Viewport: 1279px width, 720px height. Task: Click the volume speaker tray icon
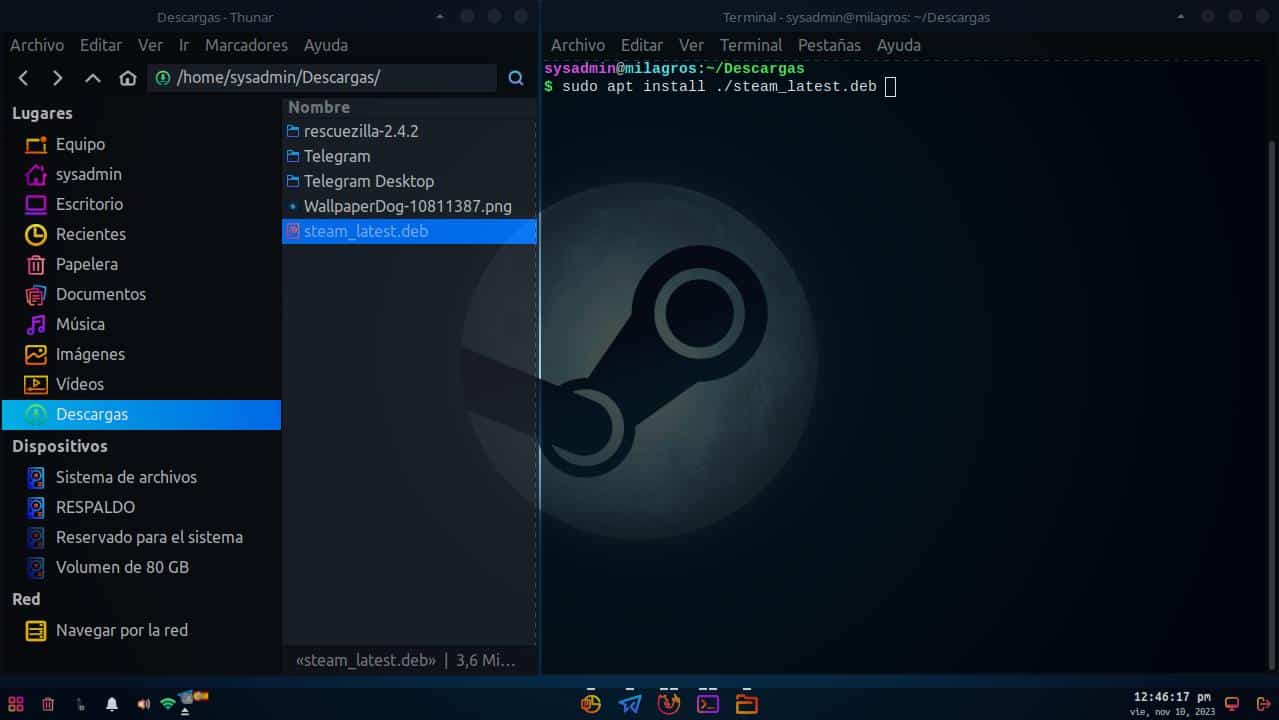[x=143, y=704]
